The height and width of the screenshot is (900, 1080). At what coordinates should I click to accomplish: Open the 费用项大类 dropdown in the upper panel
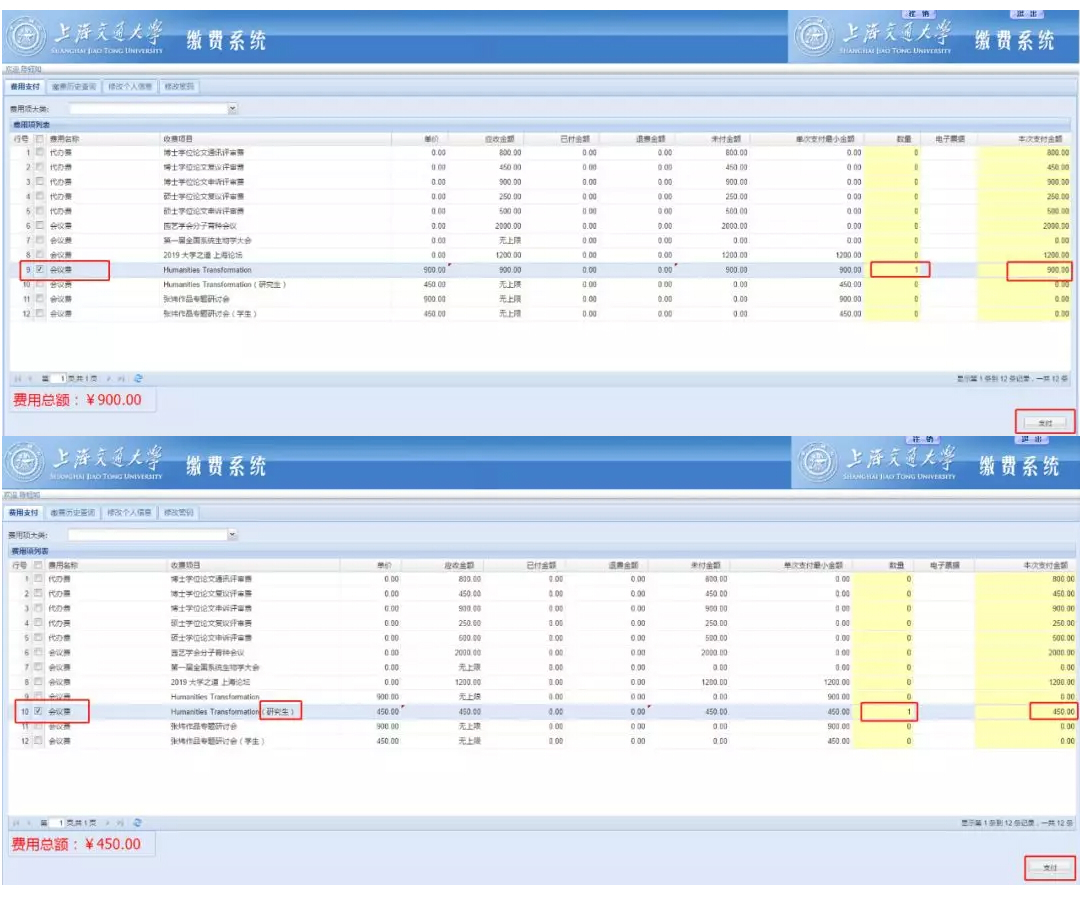(233, 108)
